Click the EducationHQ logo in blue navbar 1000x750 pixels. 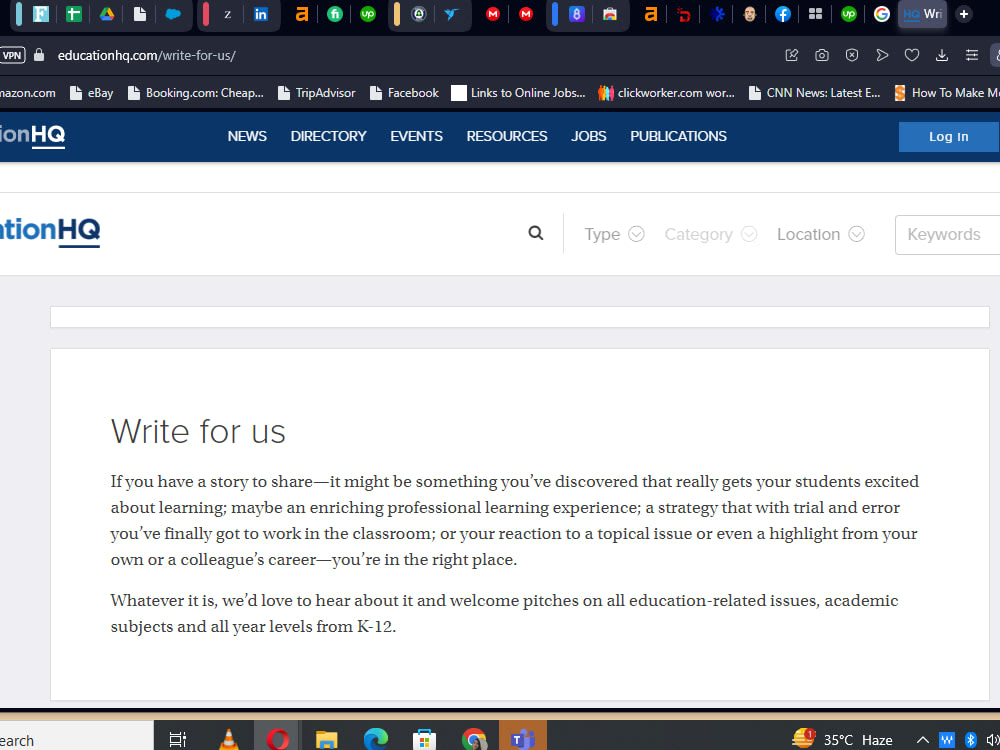[32, 136]
